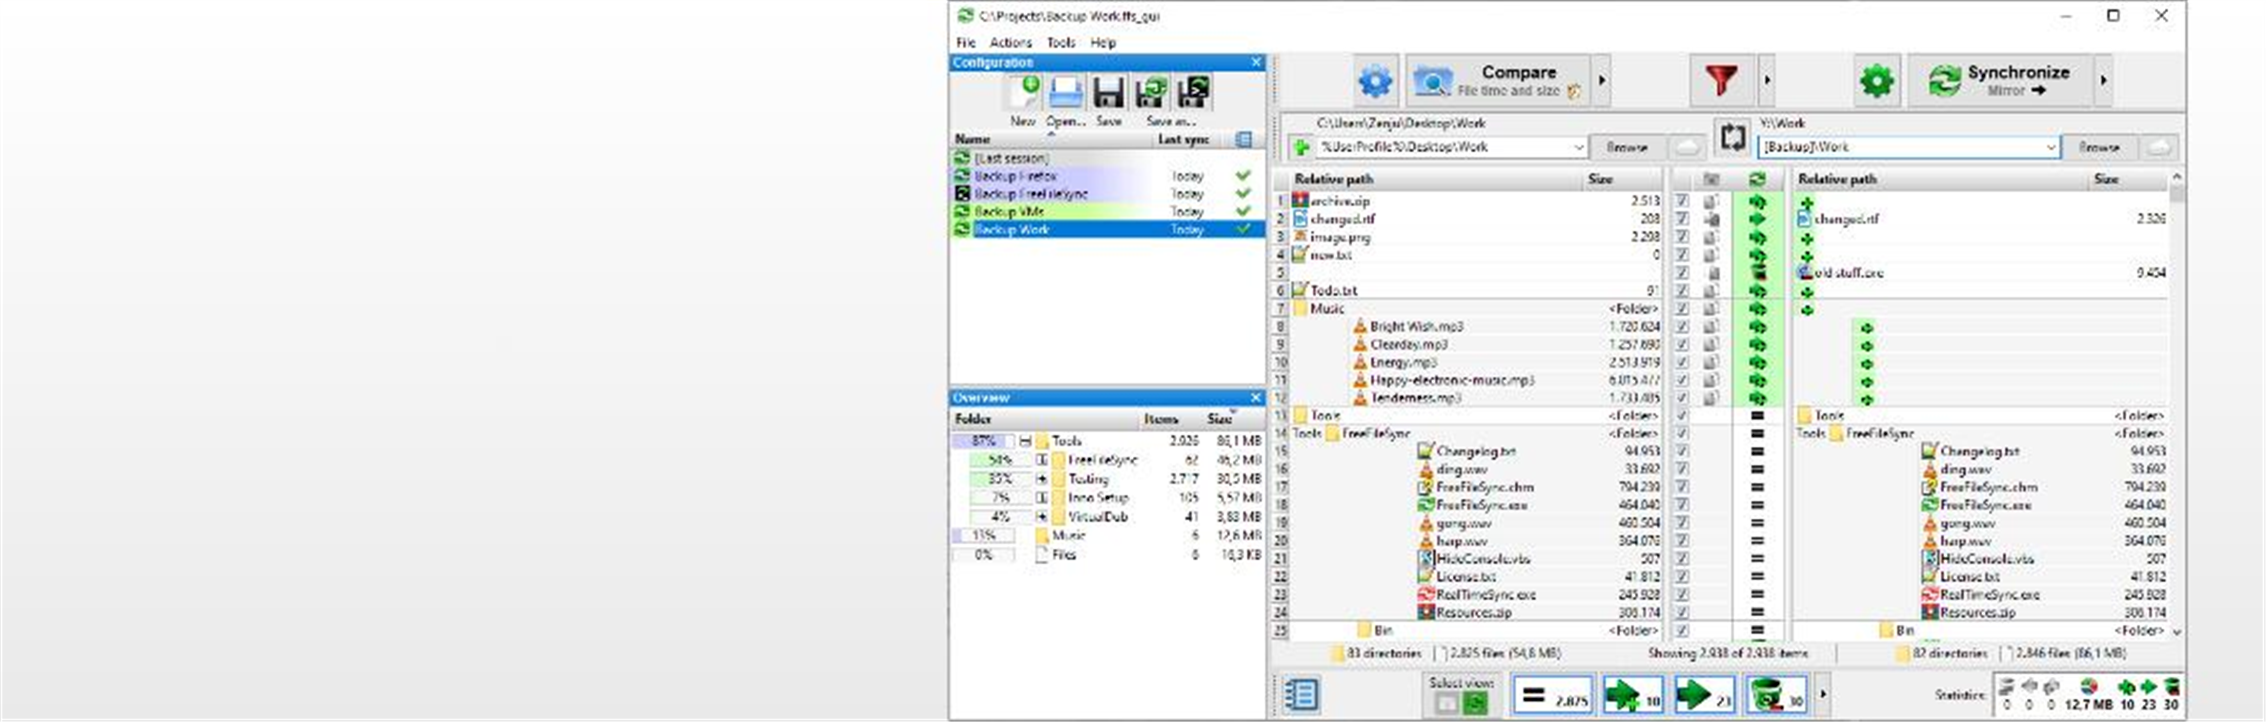Open left folder path dropdown
The image size is (2266, 722).
(x=1578, y=147)
